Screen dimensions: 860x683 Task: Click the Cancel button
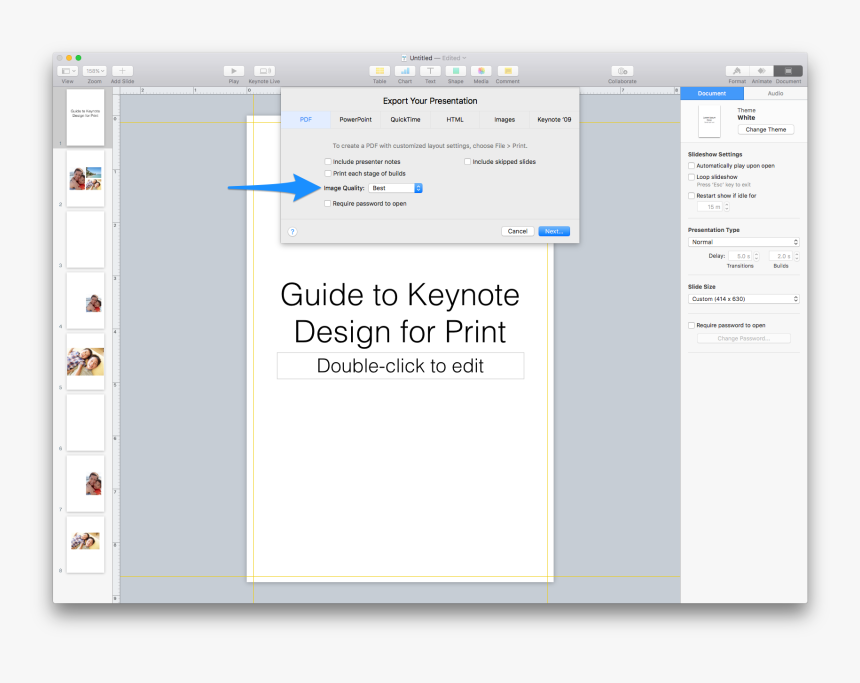coord(518,232)
